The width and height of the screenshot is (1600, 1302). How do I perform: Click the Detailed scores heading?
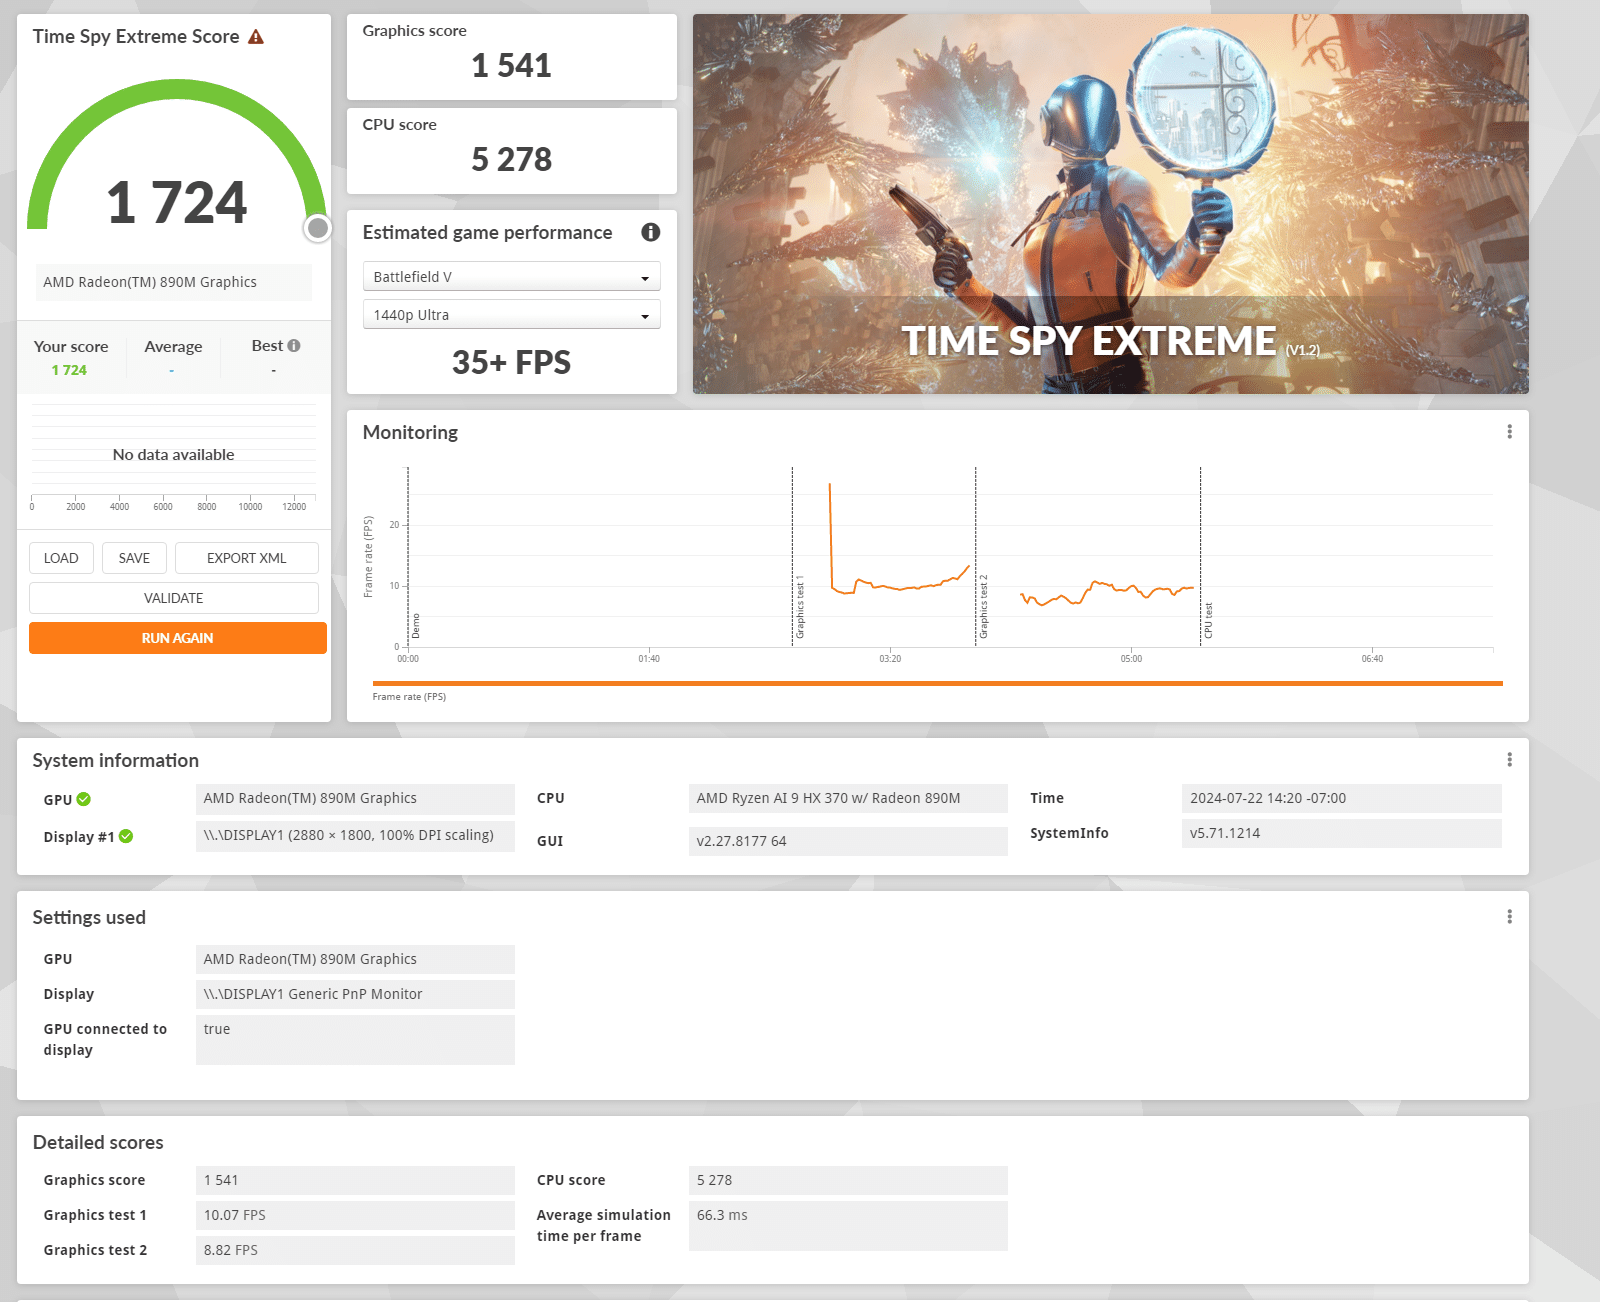(x=98, y=1142)
